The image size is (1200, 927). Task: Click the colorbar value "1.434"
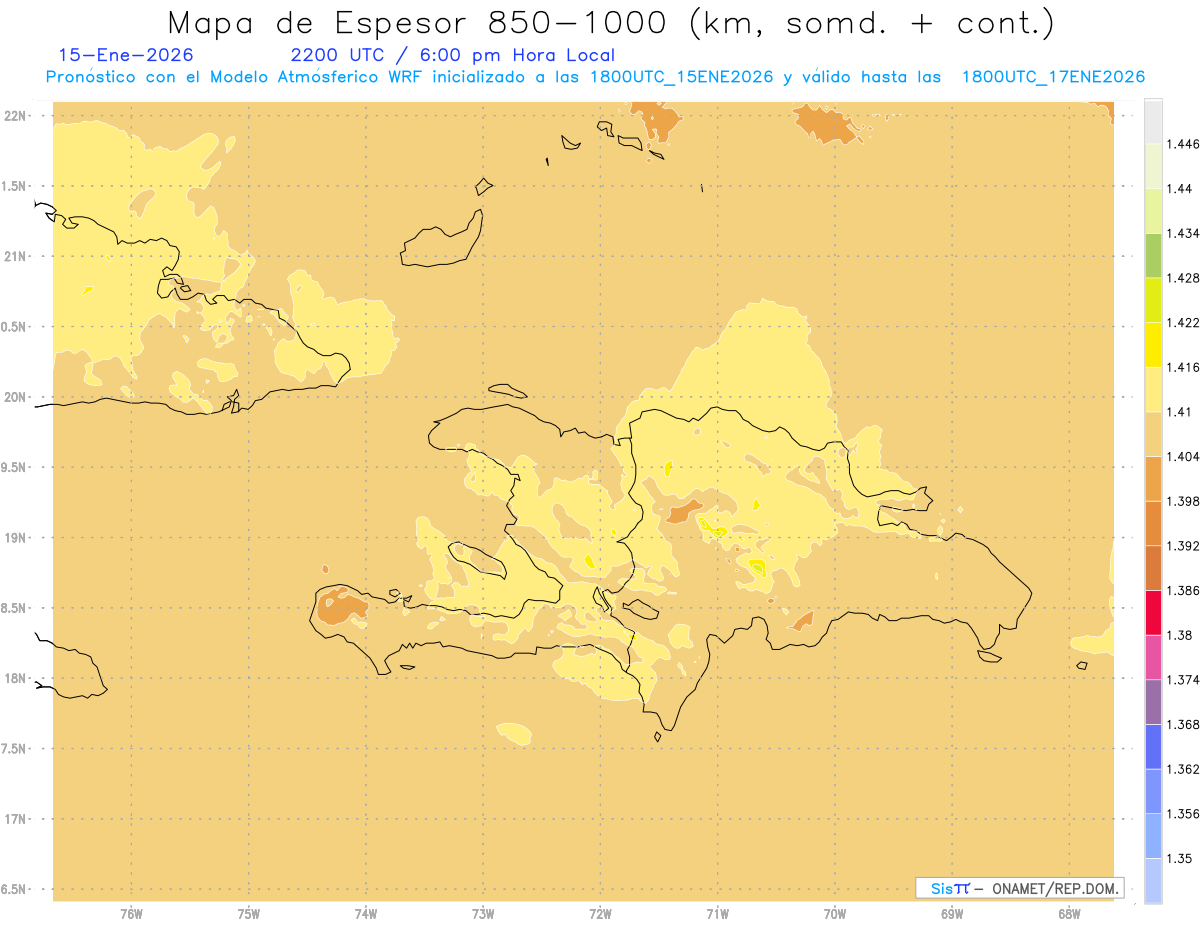(1185, 233)
